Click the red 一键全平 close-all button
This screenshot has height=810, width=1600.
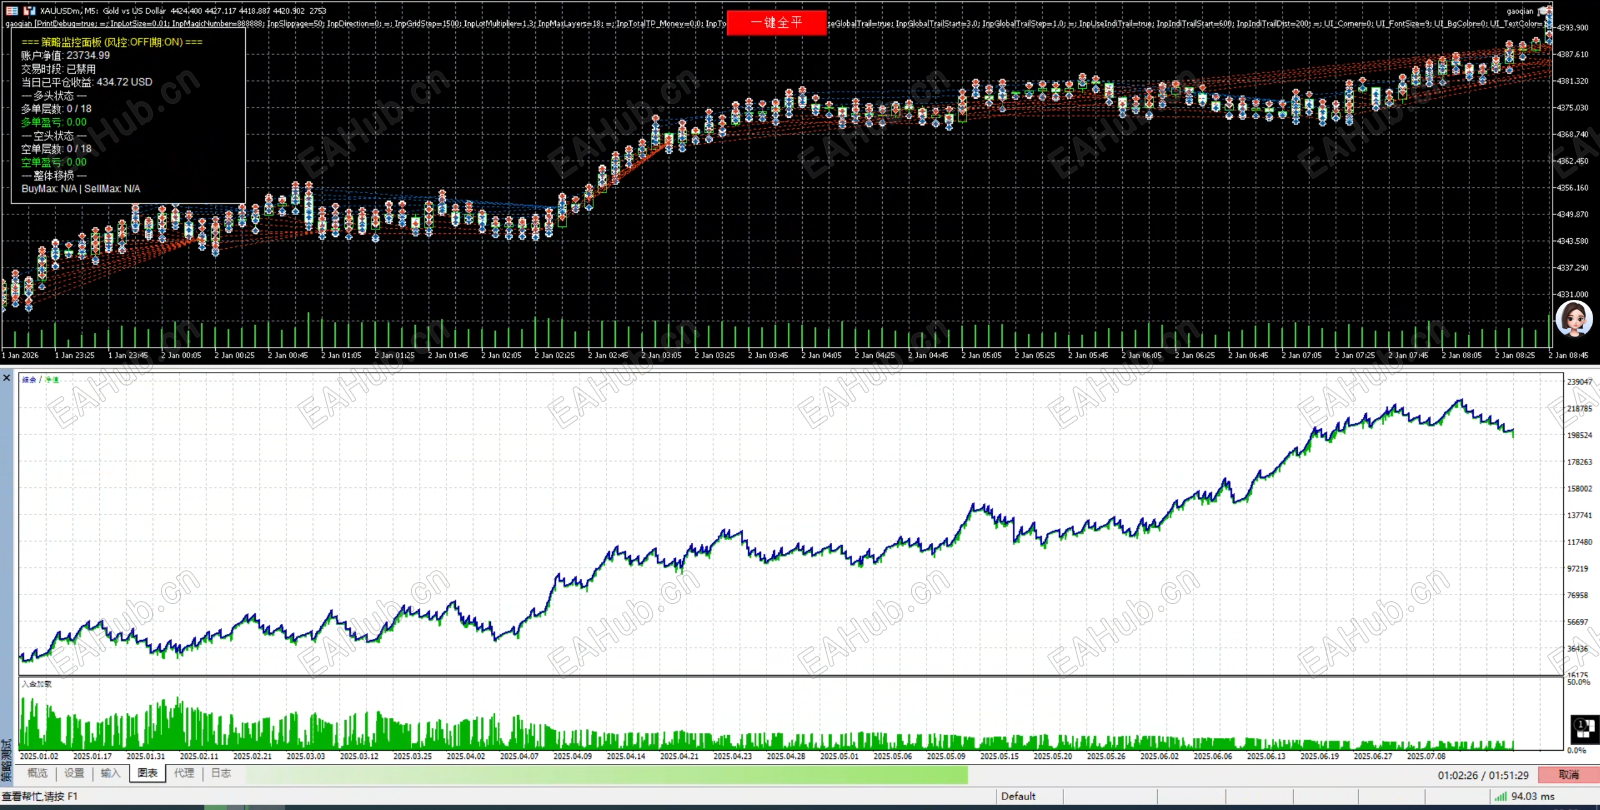(x=777, y=22)
